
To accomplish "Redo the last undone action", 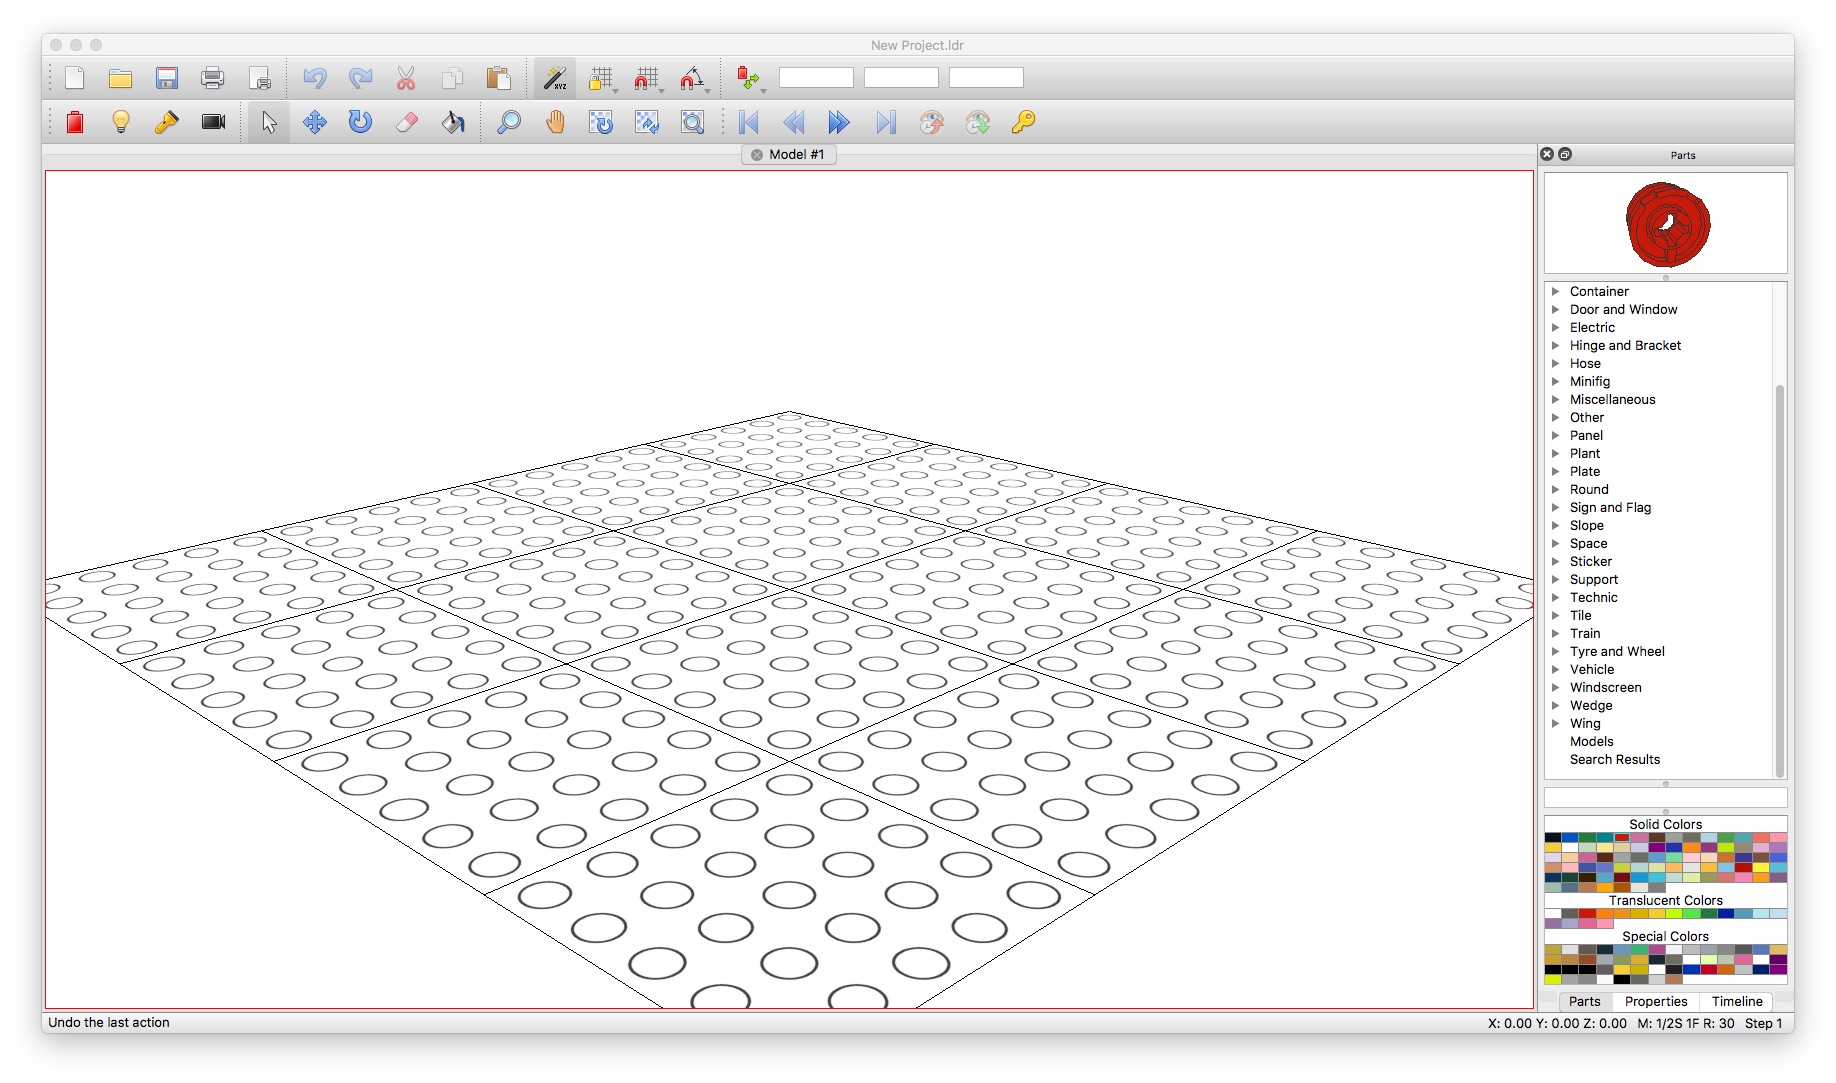I will click(x=360, y=78).
